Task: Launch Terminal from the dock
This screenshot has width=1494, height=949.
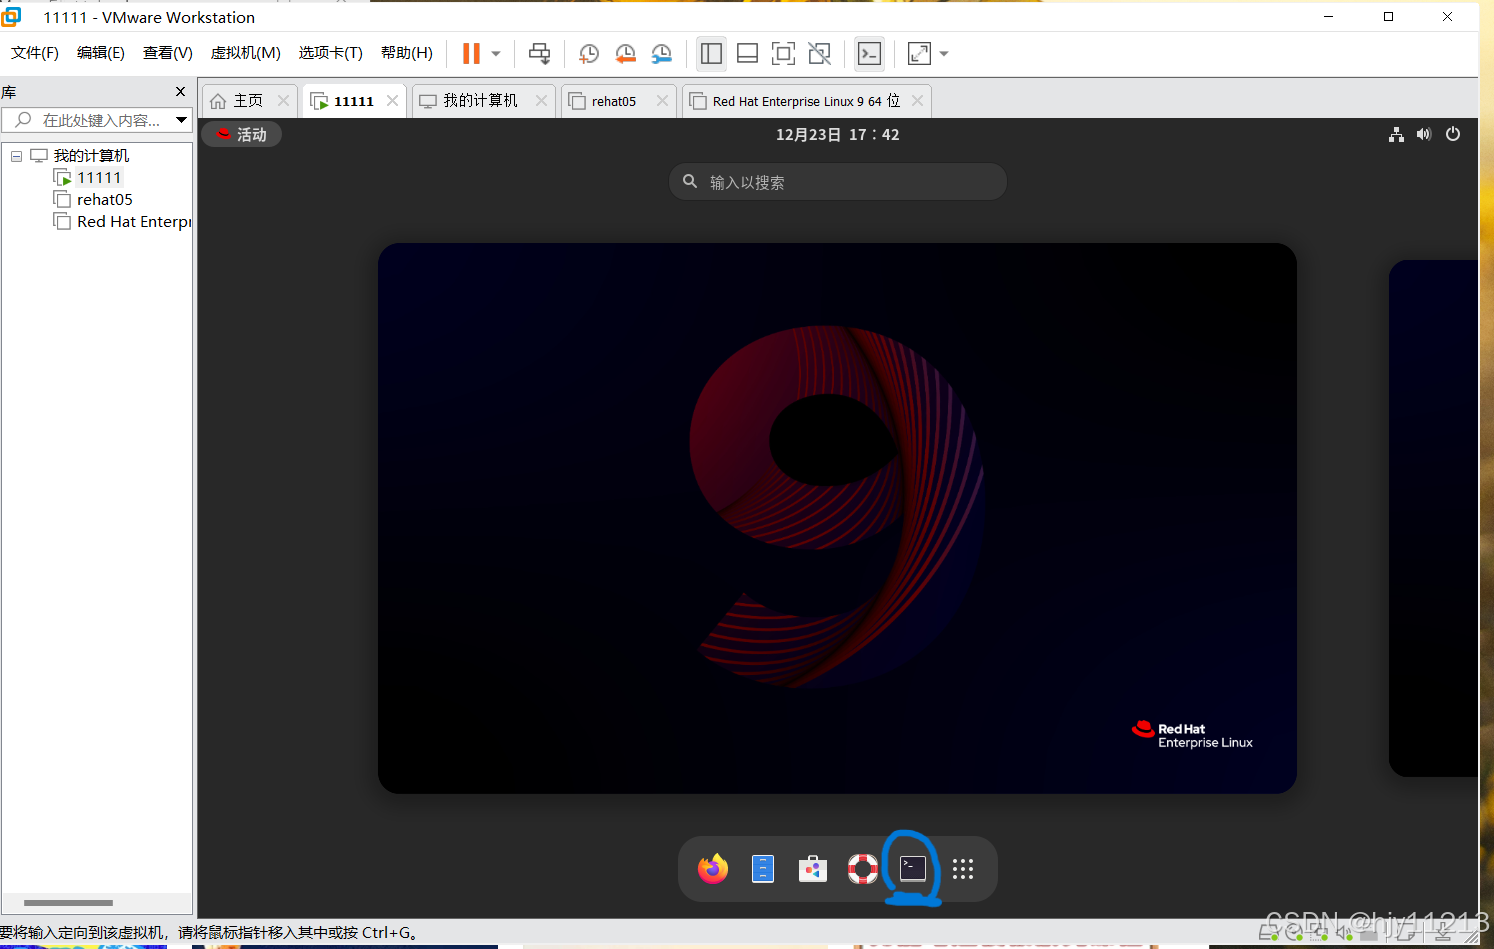Action: (913, 868)
